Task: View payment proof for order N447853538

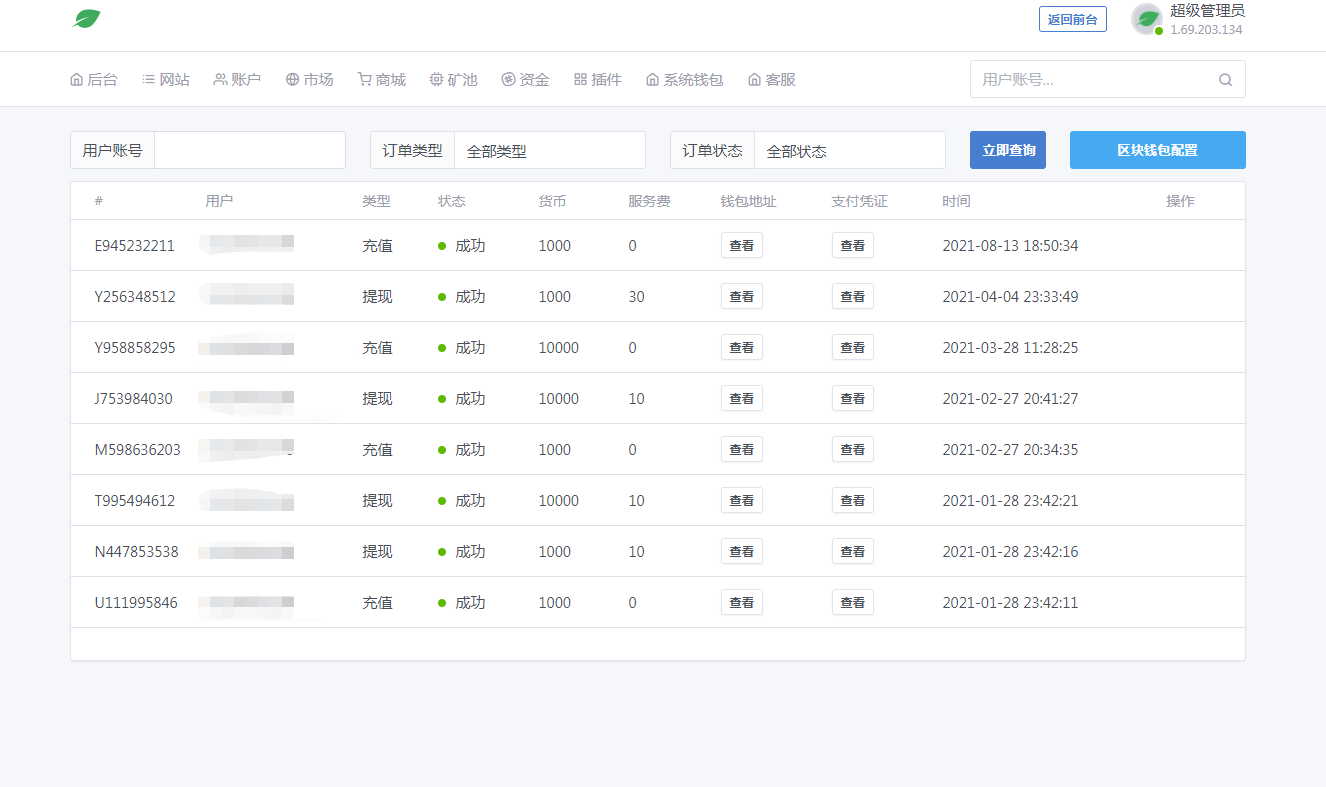Action: coord(853,551)
